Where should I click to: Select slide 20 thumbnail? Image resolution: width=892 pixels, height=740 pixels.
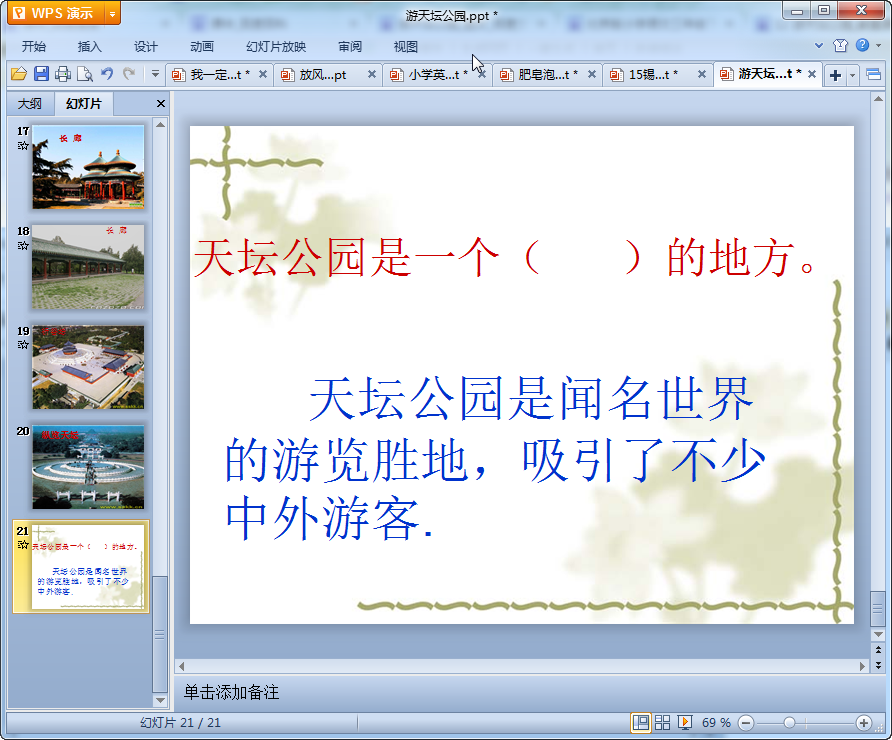(x=88, y=467)
